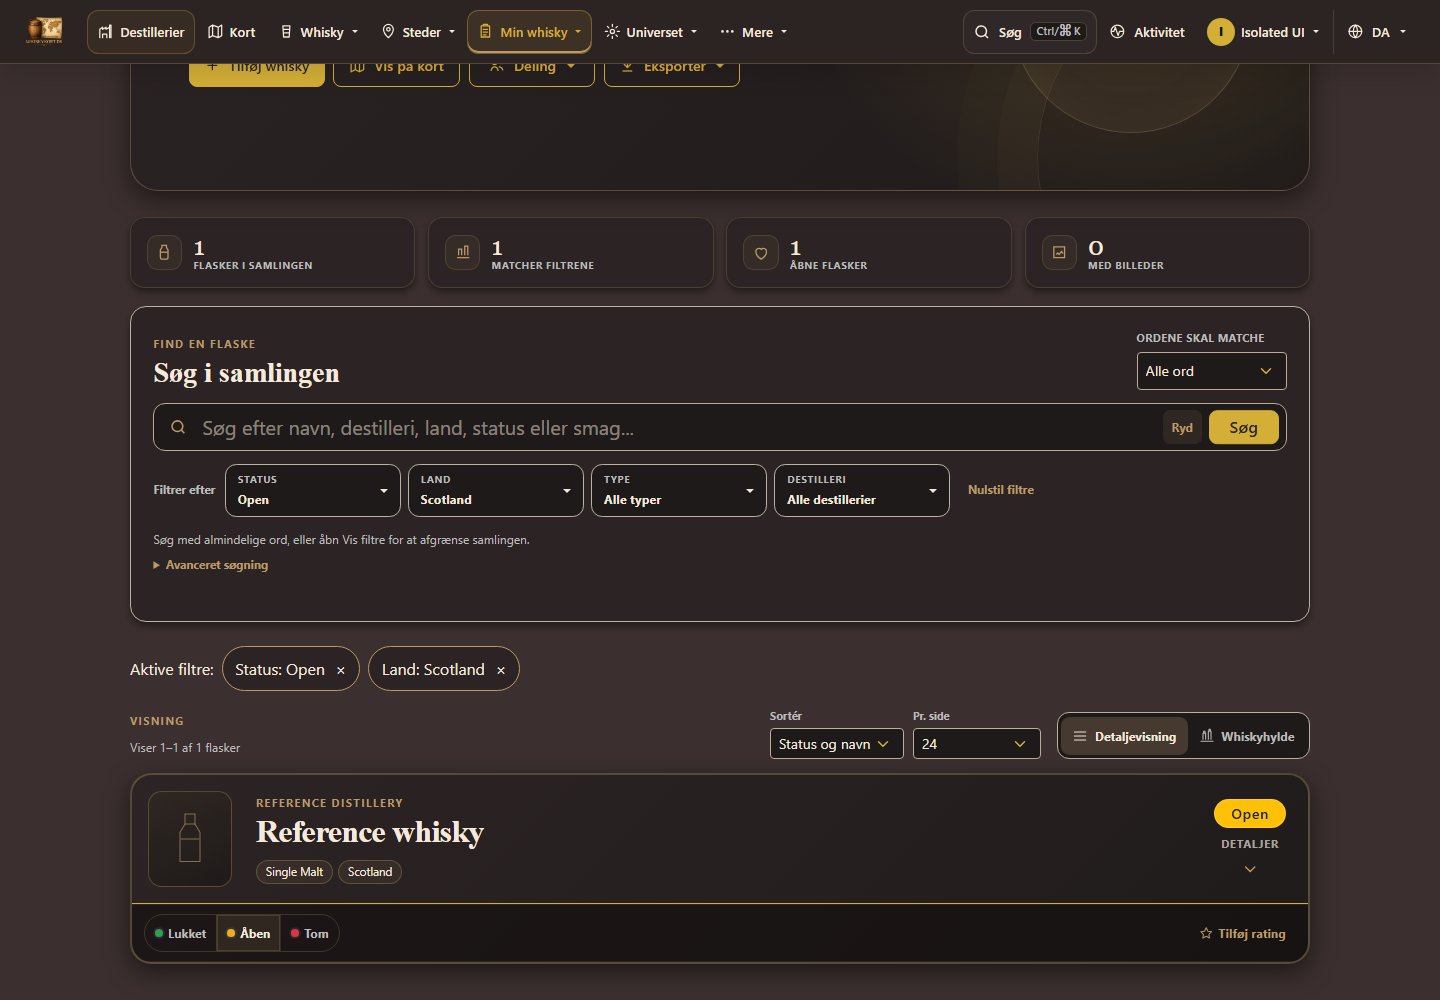Image resolution: width=1440 pixels, height=1000 pixels.
Task: Remove the Status: Open filter chip
Action: 341,670
